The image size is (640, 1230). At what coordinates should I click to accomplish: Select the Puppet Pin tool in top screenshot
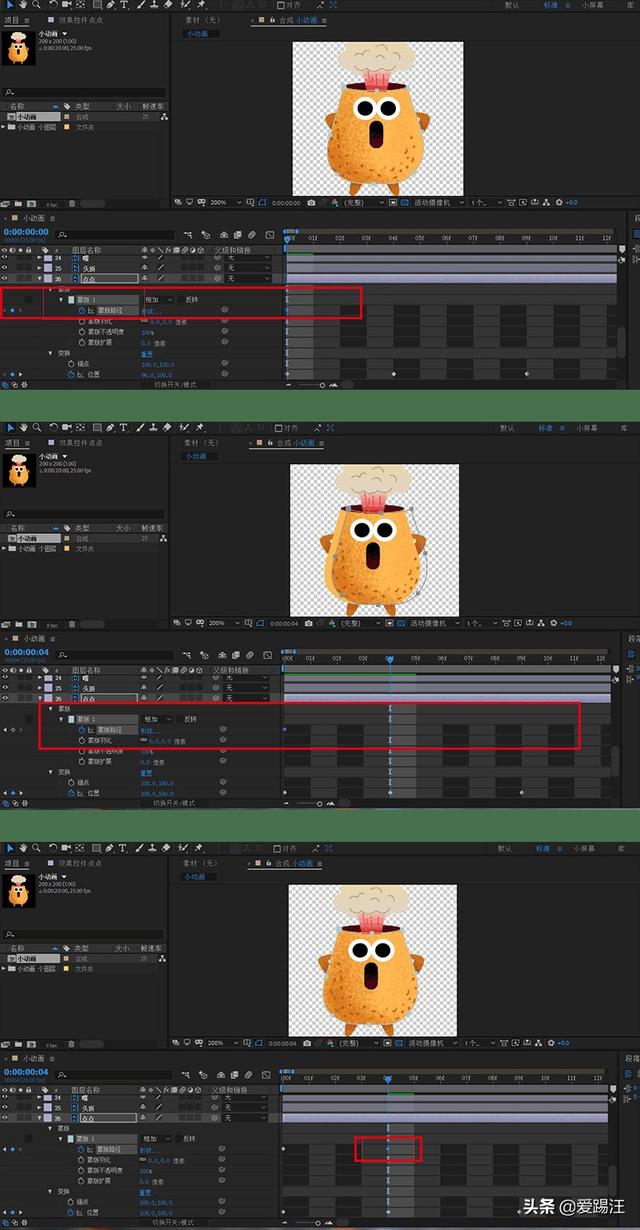tap(200, 6)
